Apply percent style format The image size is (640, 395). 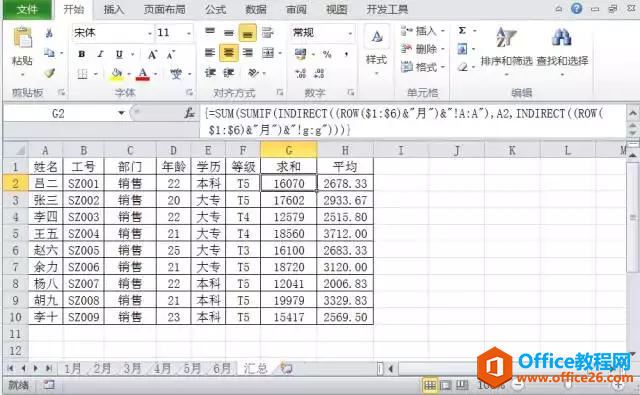point(327,54)
